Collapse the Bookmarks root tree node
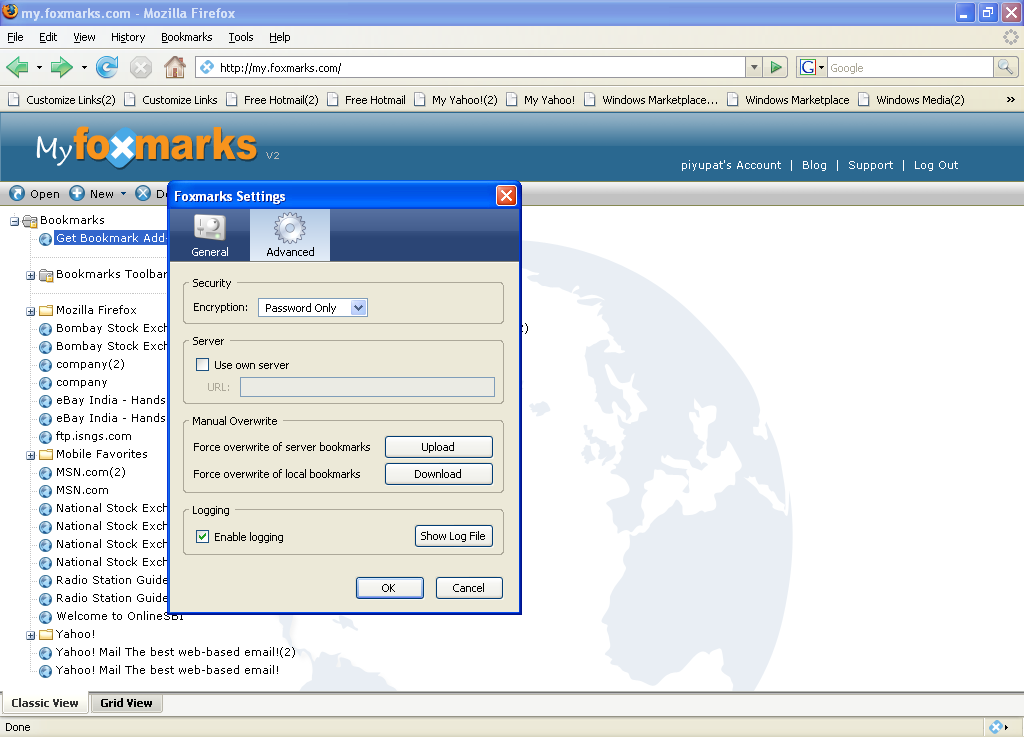Viewport: 1024px width, 737px height. pos(14,221)
